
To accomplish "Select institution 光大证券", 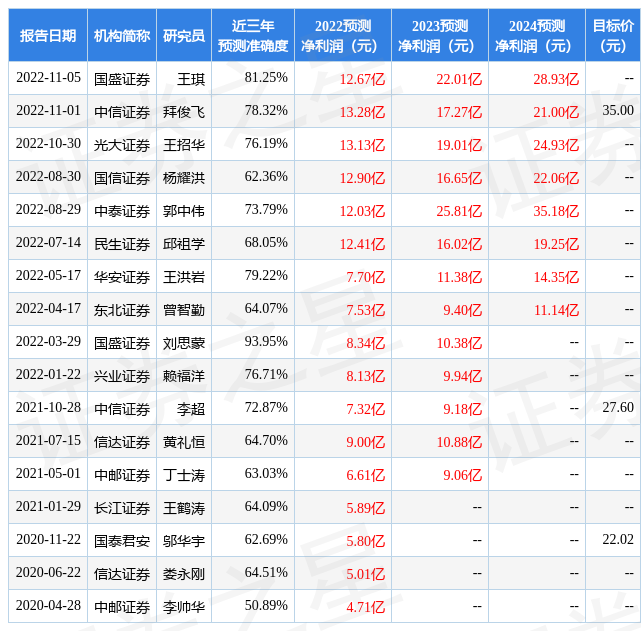I will [122, 145].
